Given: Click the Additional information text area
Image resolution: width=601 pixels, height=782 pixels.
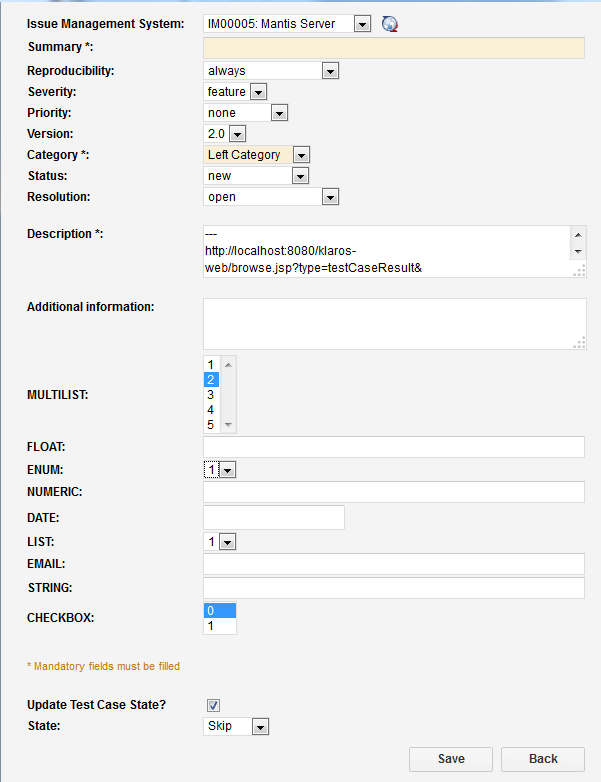Looking at the screenshot, I should coord(393,323).
